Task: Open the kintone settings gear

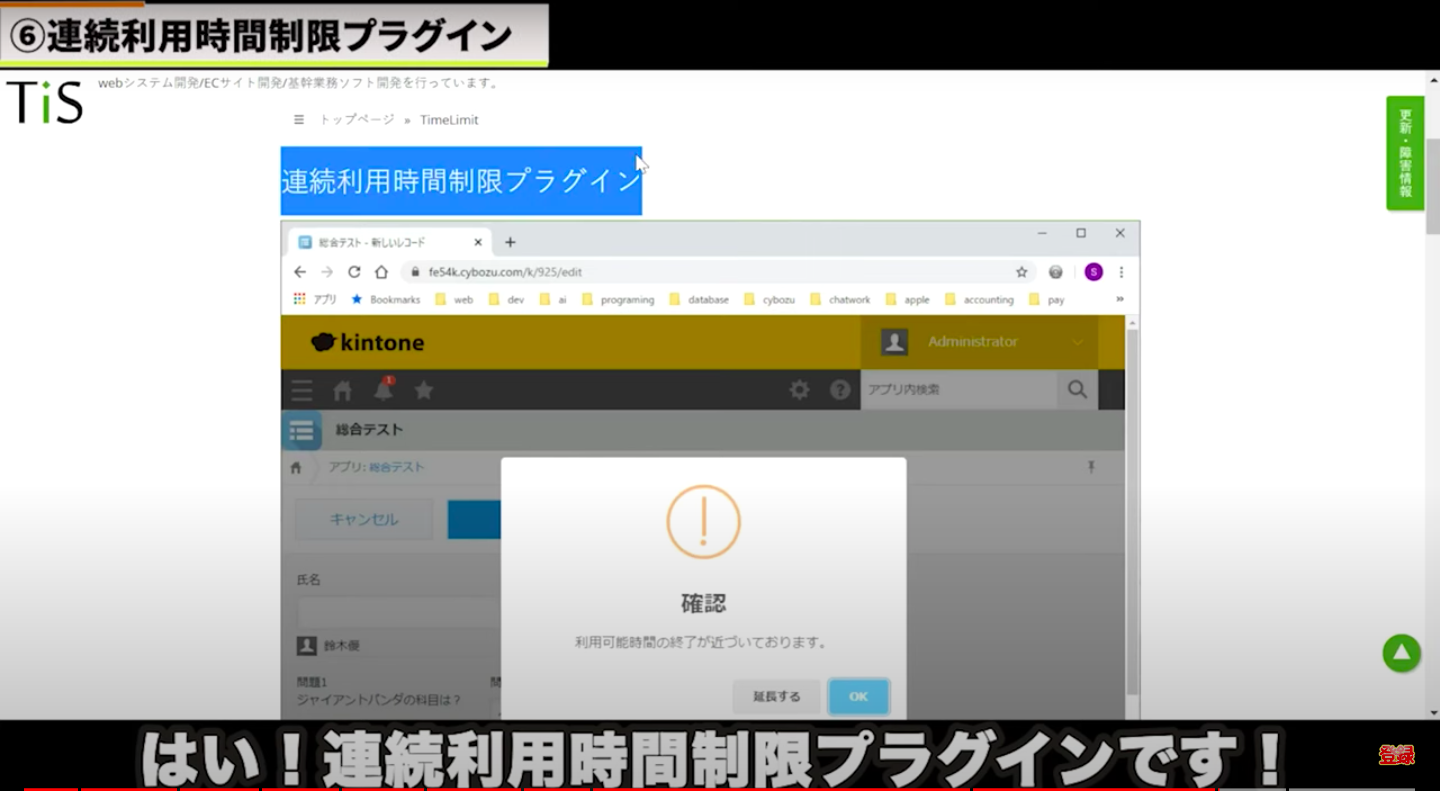Action: tap(799, 390)
